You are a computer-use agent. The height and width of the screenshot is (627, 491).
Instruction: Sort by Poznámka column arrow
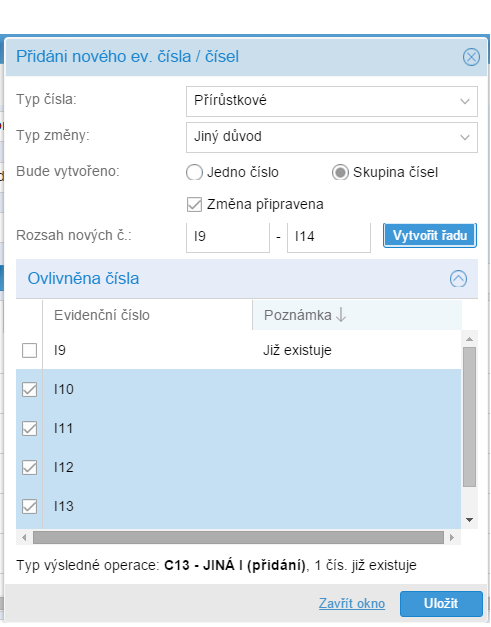pos(341,315)
